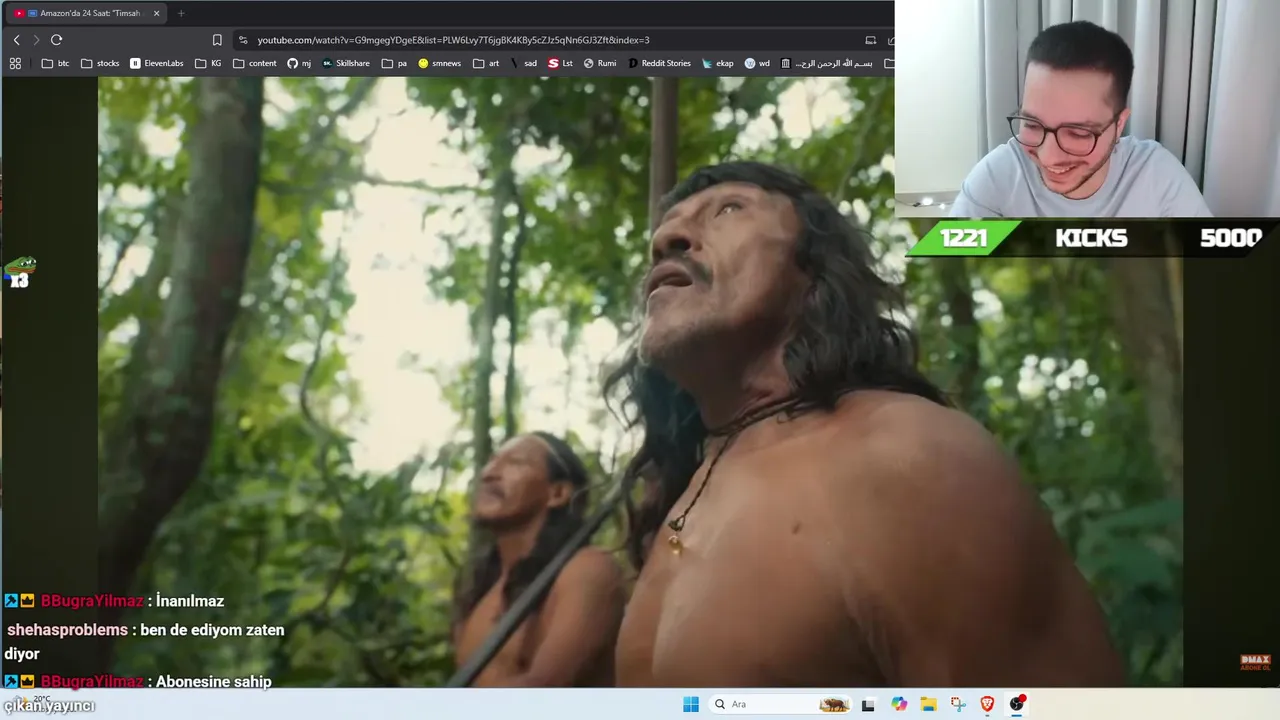Close the Amazon'da 24 Saat tab

point(156,13)
